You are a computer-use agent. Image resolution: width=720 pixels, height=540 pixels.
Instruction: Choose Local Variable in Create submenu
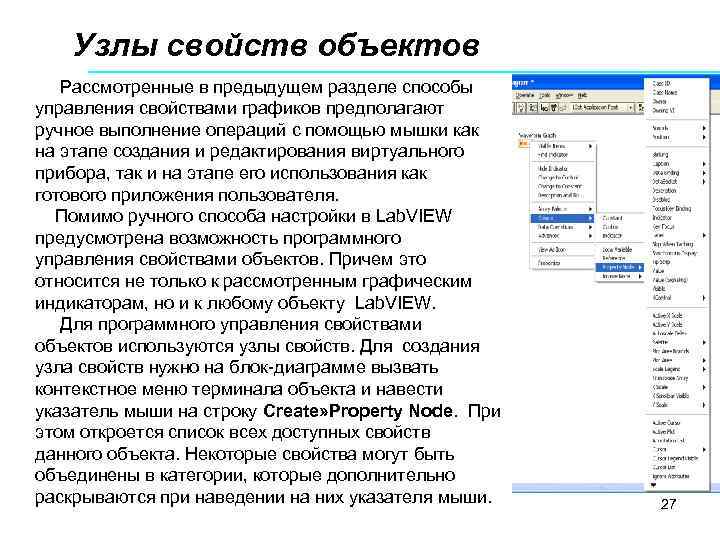click(617, 249)
